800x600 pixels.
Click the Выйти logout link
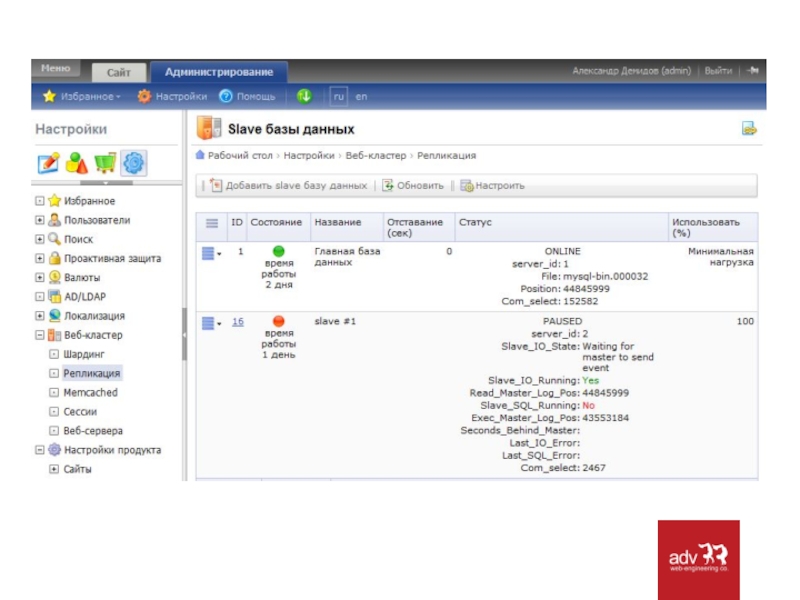click(x=717, y=71)
